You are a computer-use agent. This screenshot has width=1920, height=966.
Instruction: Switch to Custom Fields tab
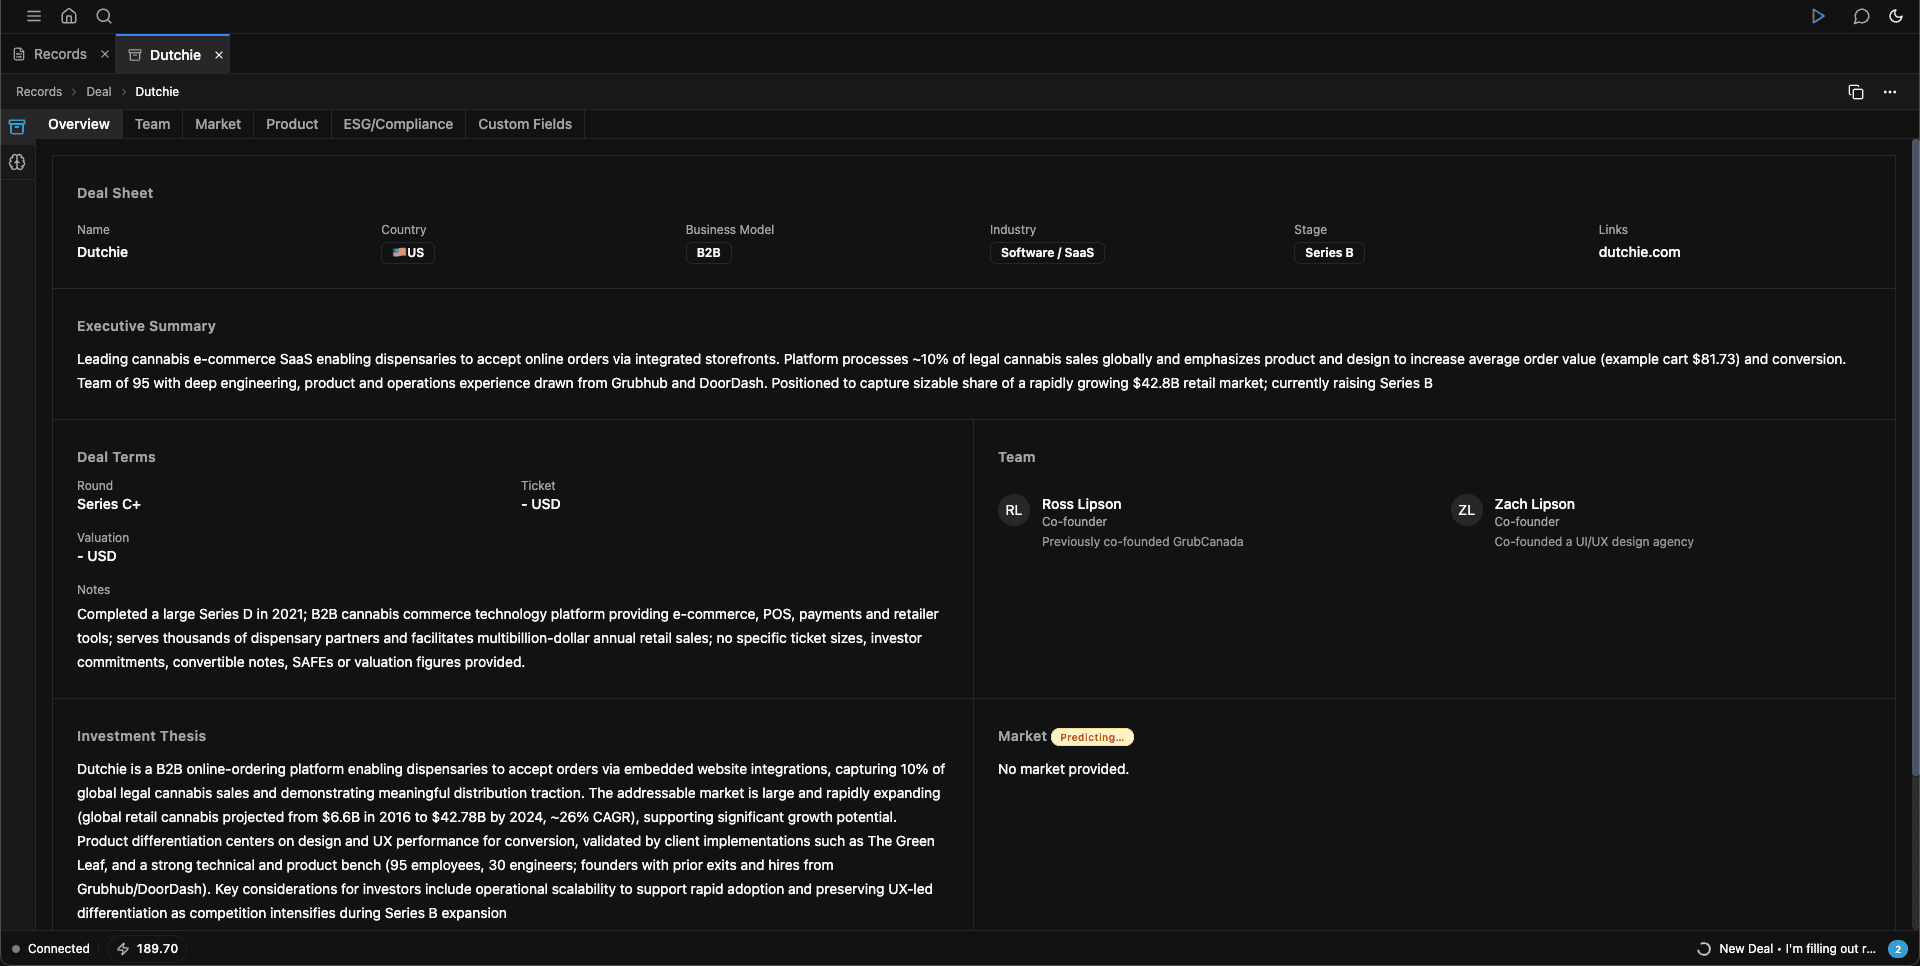pos(525,124)
